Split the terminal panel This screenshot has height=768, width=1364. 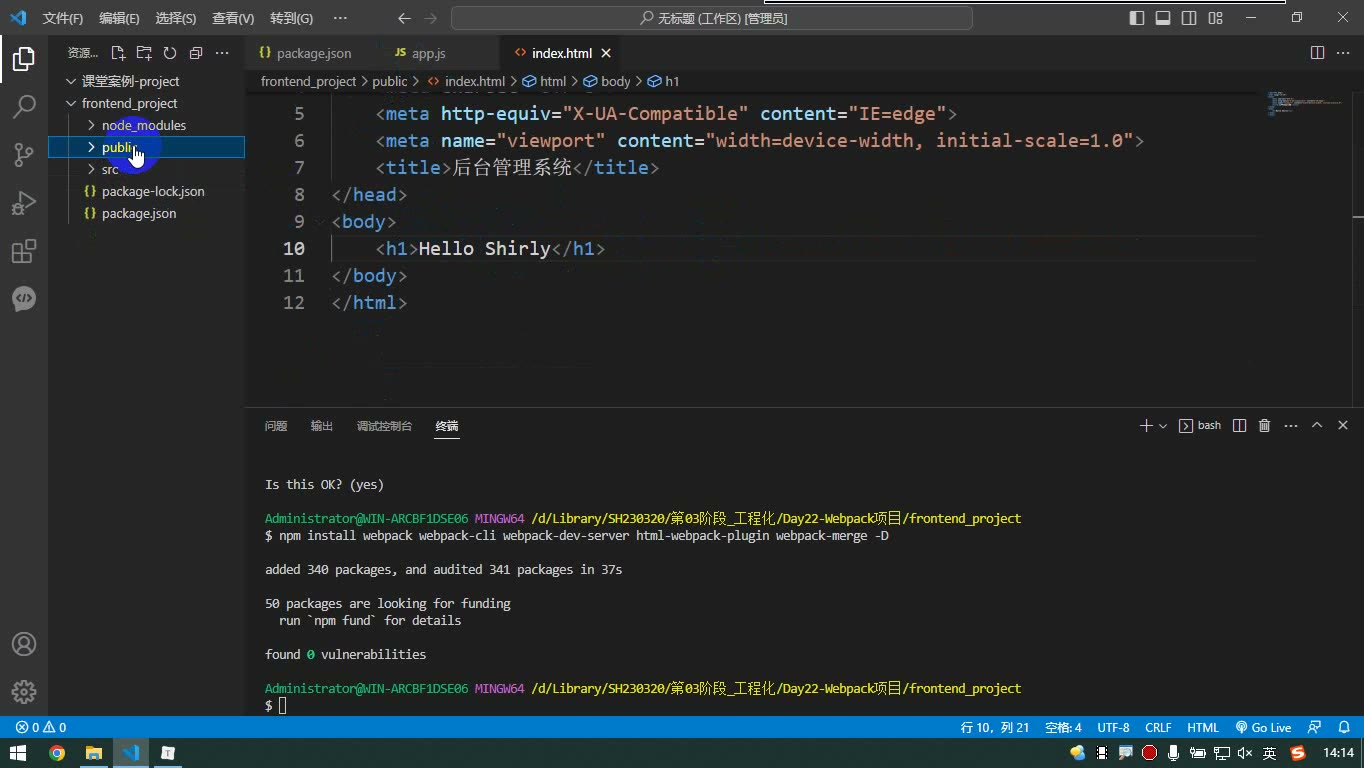(x=1239, y=426)
